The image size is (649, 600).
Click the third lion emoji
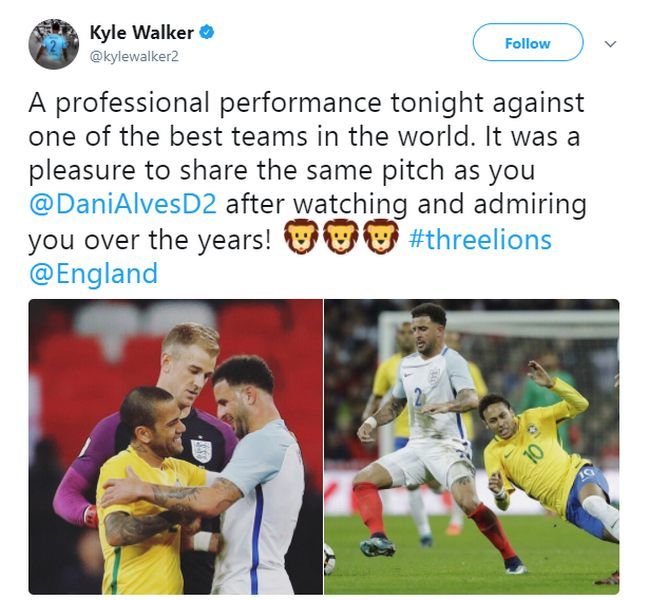380,237
